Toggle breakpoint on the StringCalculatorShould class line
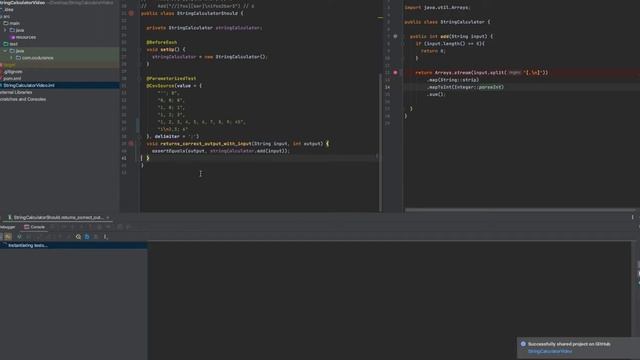640x360 pixels. point(131,13)
